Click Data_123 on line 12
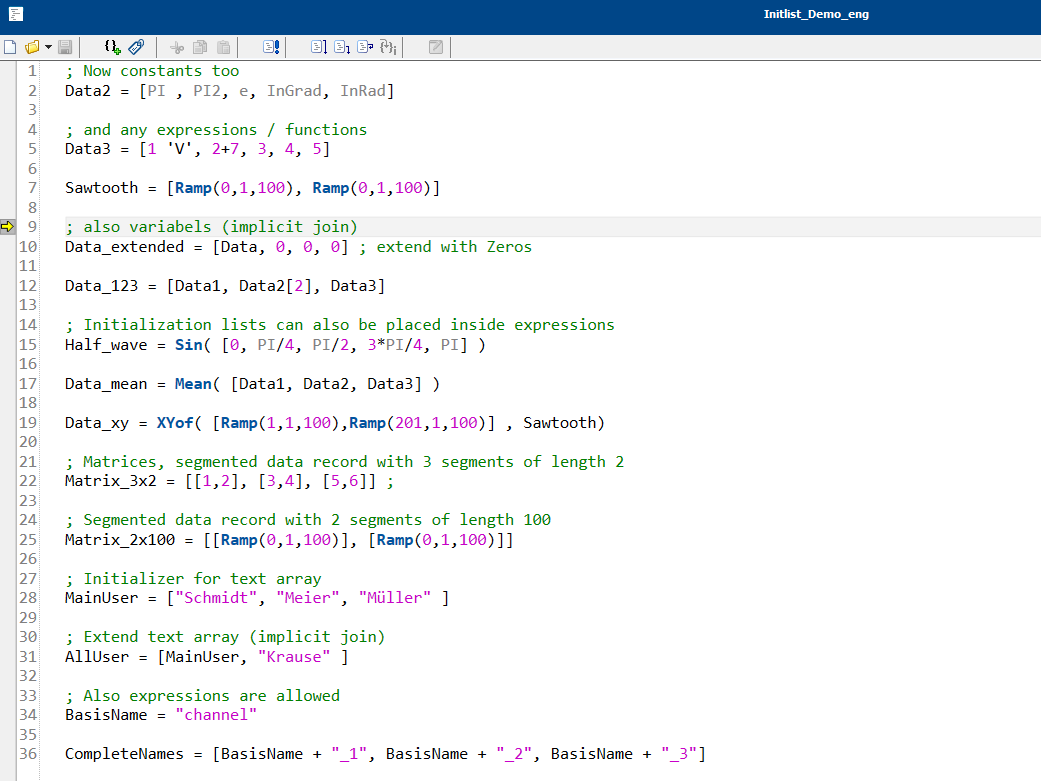This screenshot has height=781, width=1041. pos(102,286)
